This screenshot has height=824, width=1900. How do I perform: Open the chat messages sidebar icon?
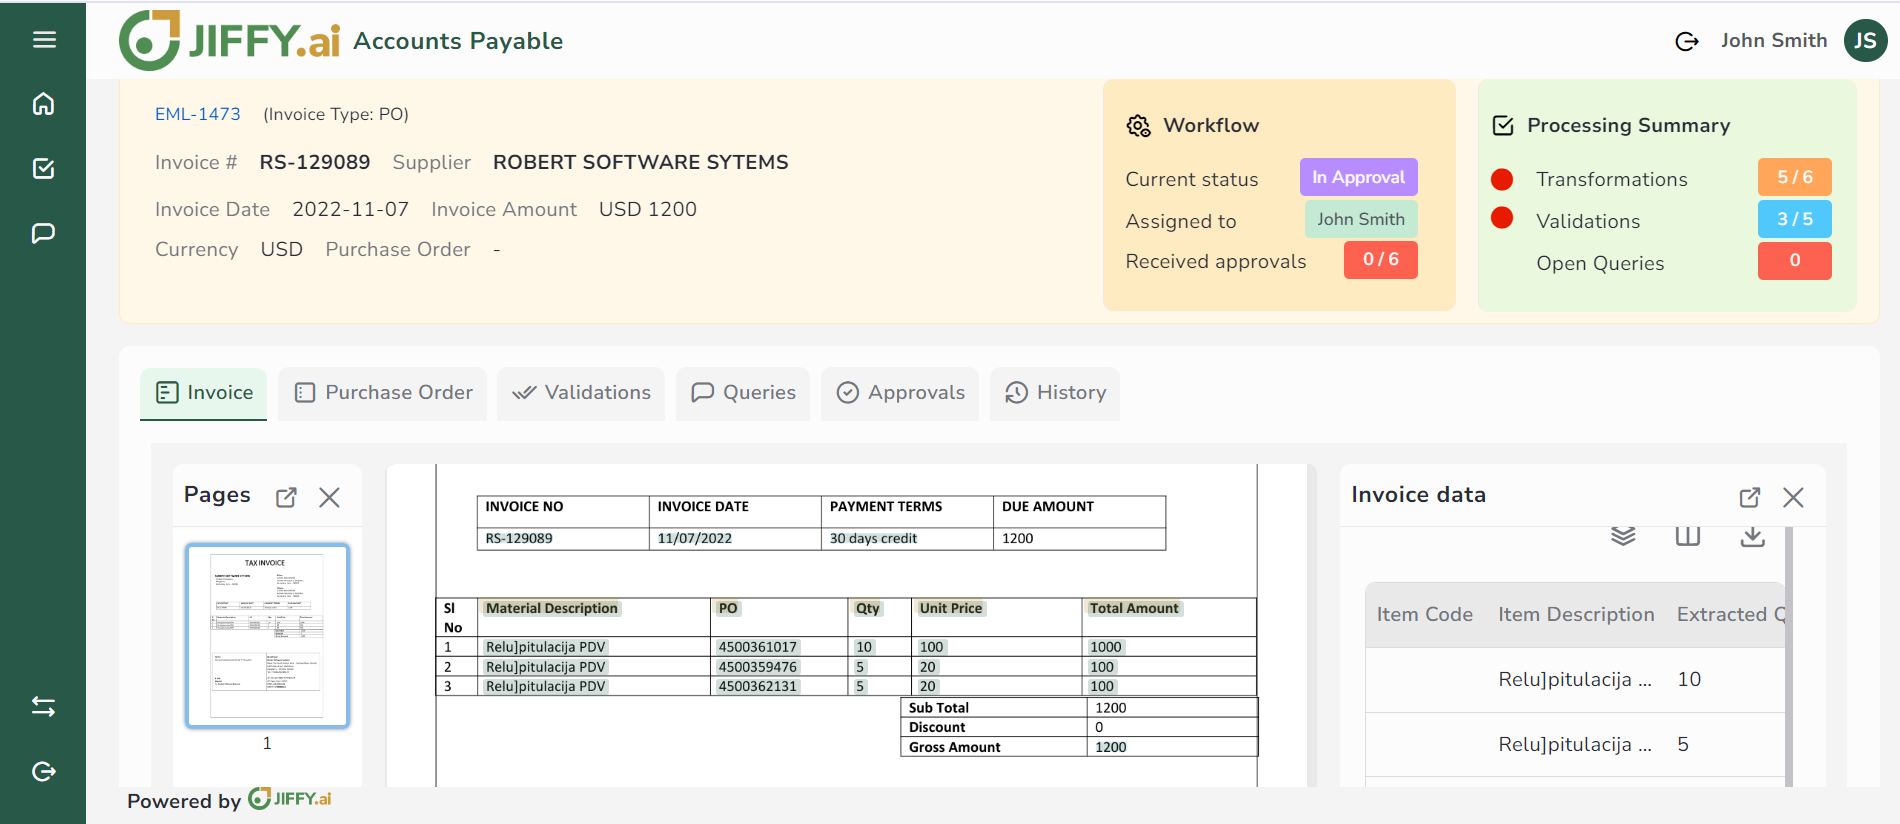click(x=43, y=233)
